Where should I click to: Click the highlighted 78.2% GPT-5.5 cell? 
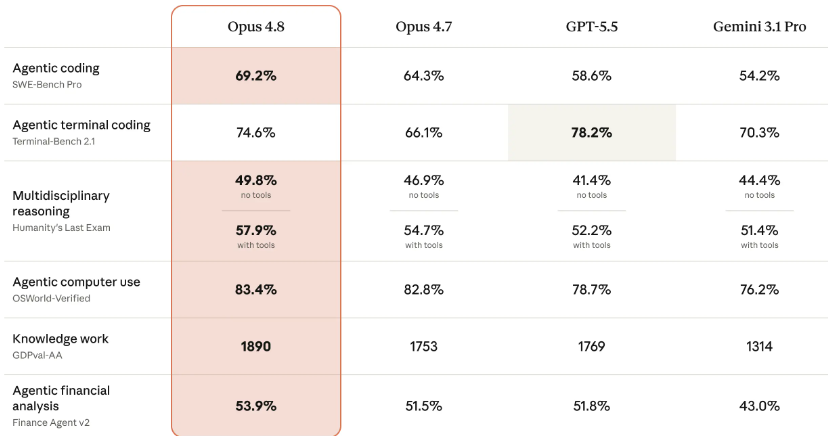[591, 132]
